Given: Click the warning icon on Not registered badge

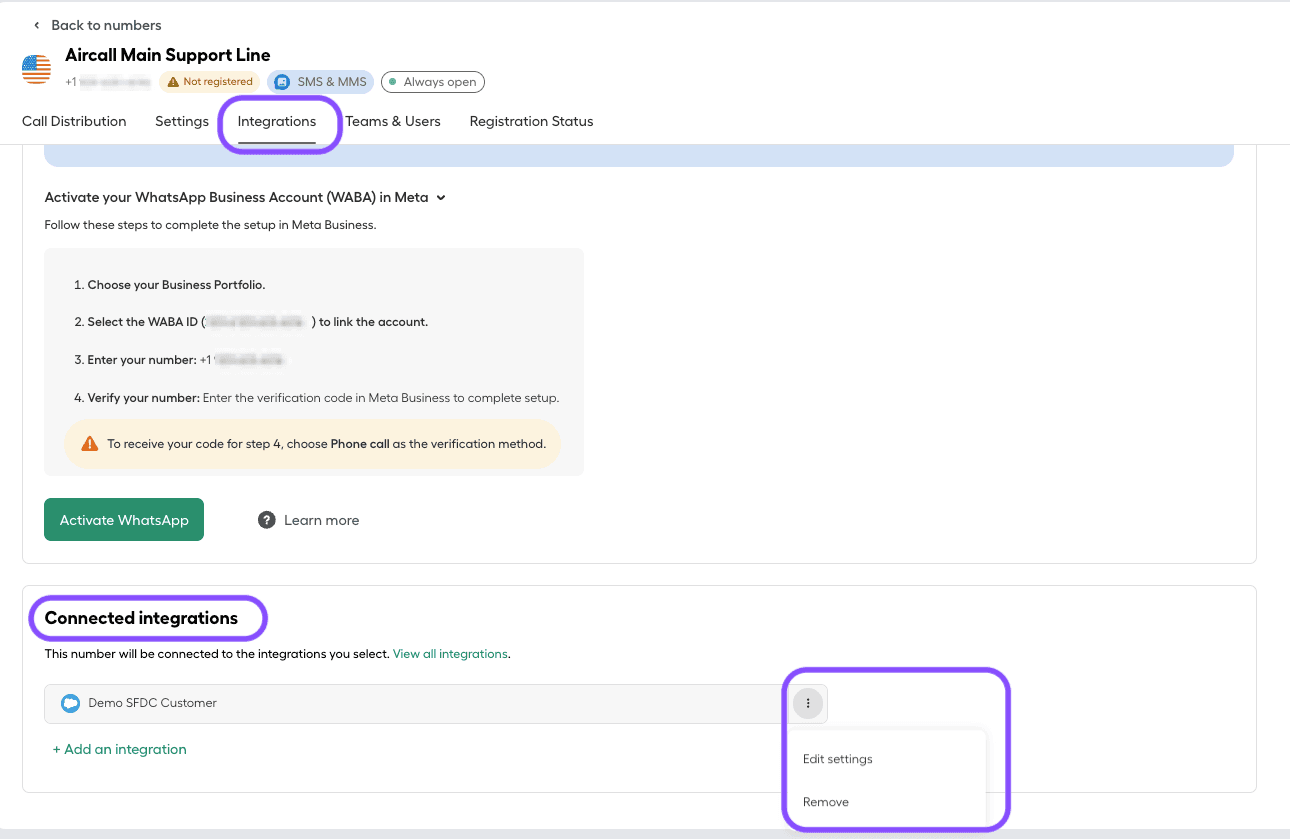Looking at the screenshot, I should (173, 81).
